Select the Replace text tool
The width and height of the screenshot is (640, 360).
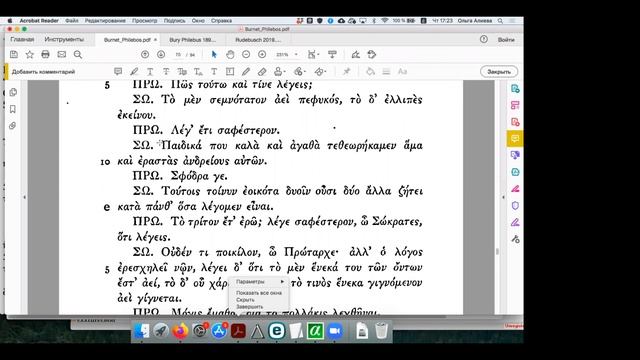(182, 71)
